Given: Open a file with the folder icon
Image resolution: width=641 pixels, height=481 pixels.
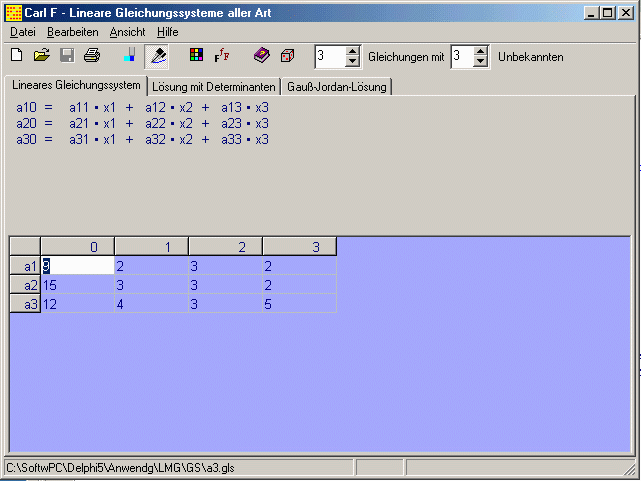Looking at the screenshot, I should pyautogui.click(x=42, y=56).
